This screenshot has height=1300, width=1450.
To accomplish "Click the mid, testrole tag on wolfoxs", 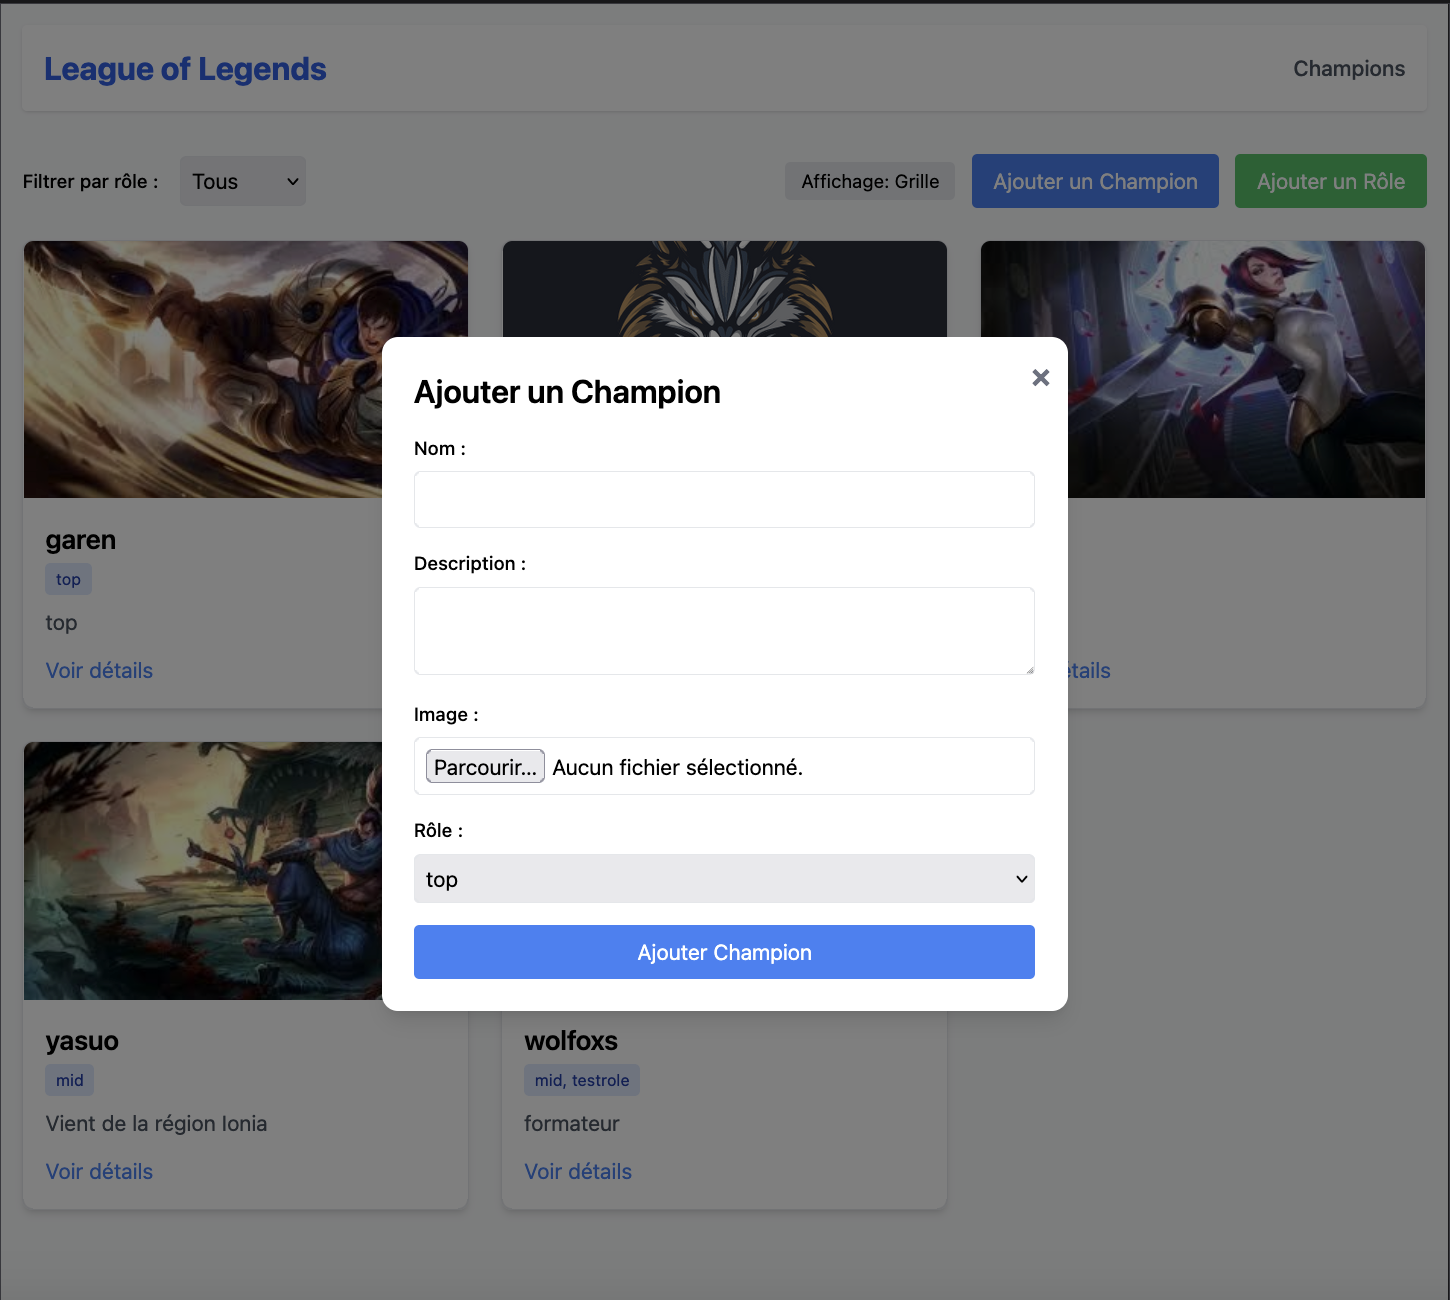I will 582,1080.
